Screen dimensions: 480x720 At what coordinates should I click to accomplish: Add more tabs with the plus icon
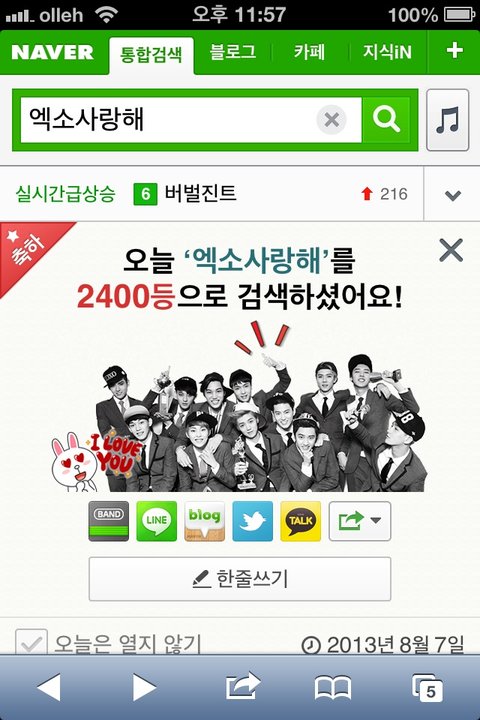point(454,51)
